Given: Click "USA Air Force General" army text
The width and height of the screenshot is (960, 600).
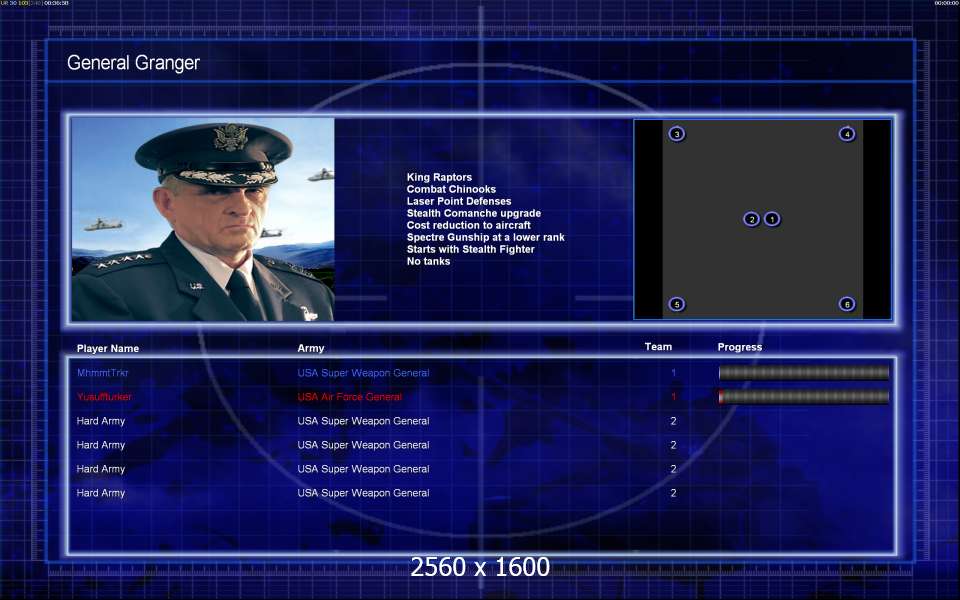Looking at the screenshot, I should [x=350, y=397].
